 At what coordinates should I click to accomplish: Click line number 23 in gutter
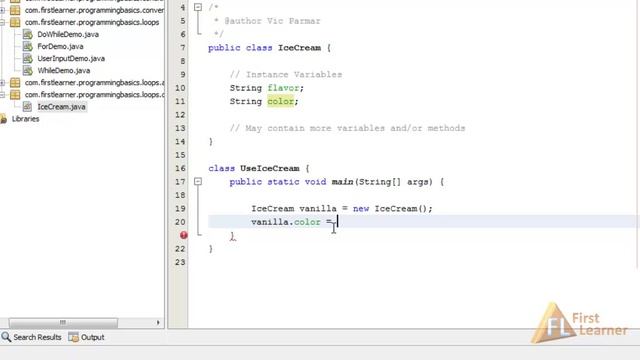click(180, 262)
